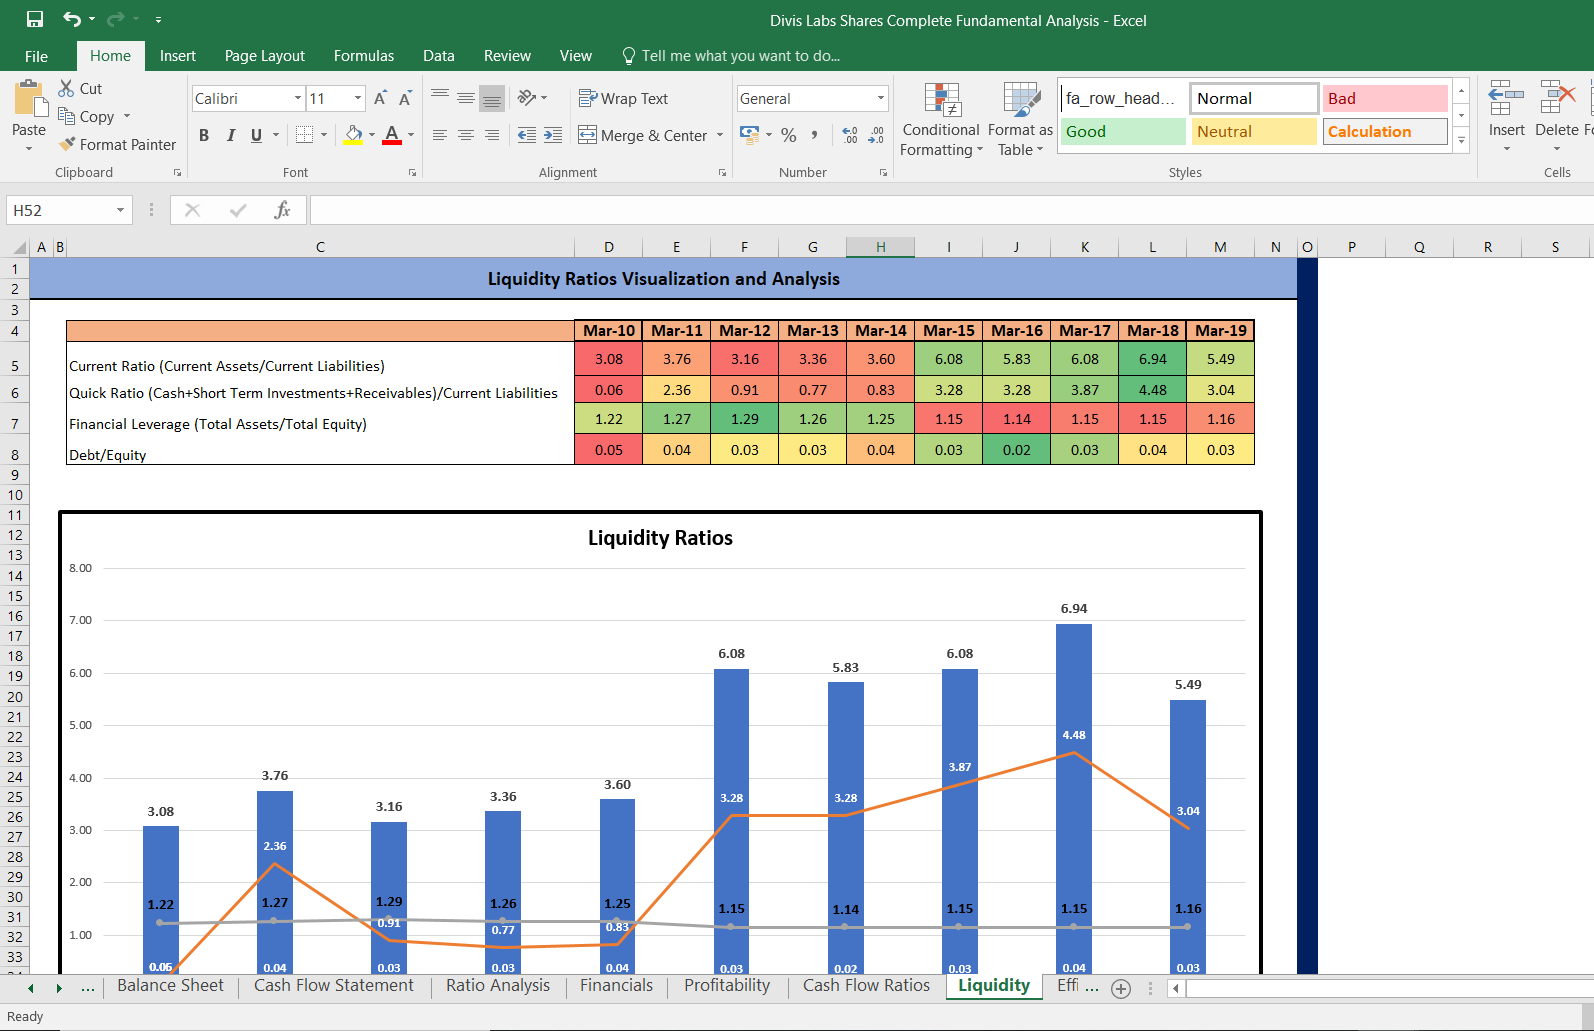1594x1031 pixels.
Task: Click Center horizontal alignment icon
Action: [x=466, y=135]
